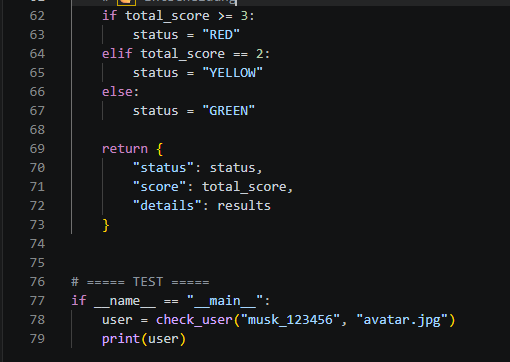Click the closing curly brace on line 73

pyautogui.click(x=106, y=225)
